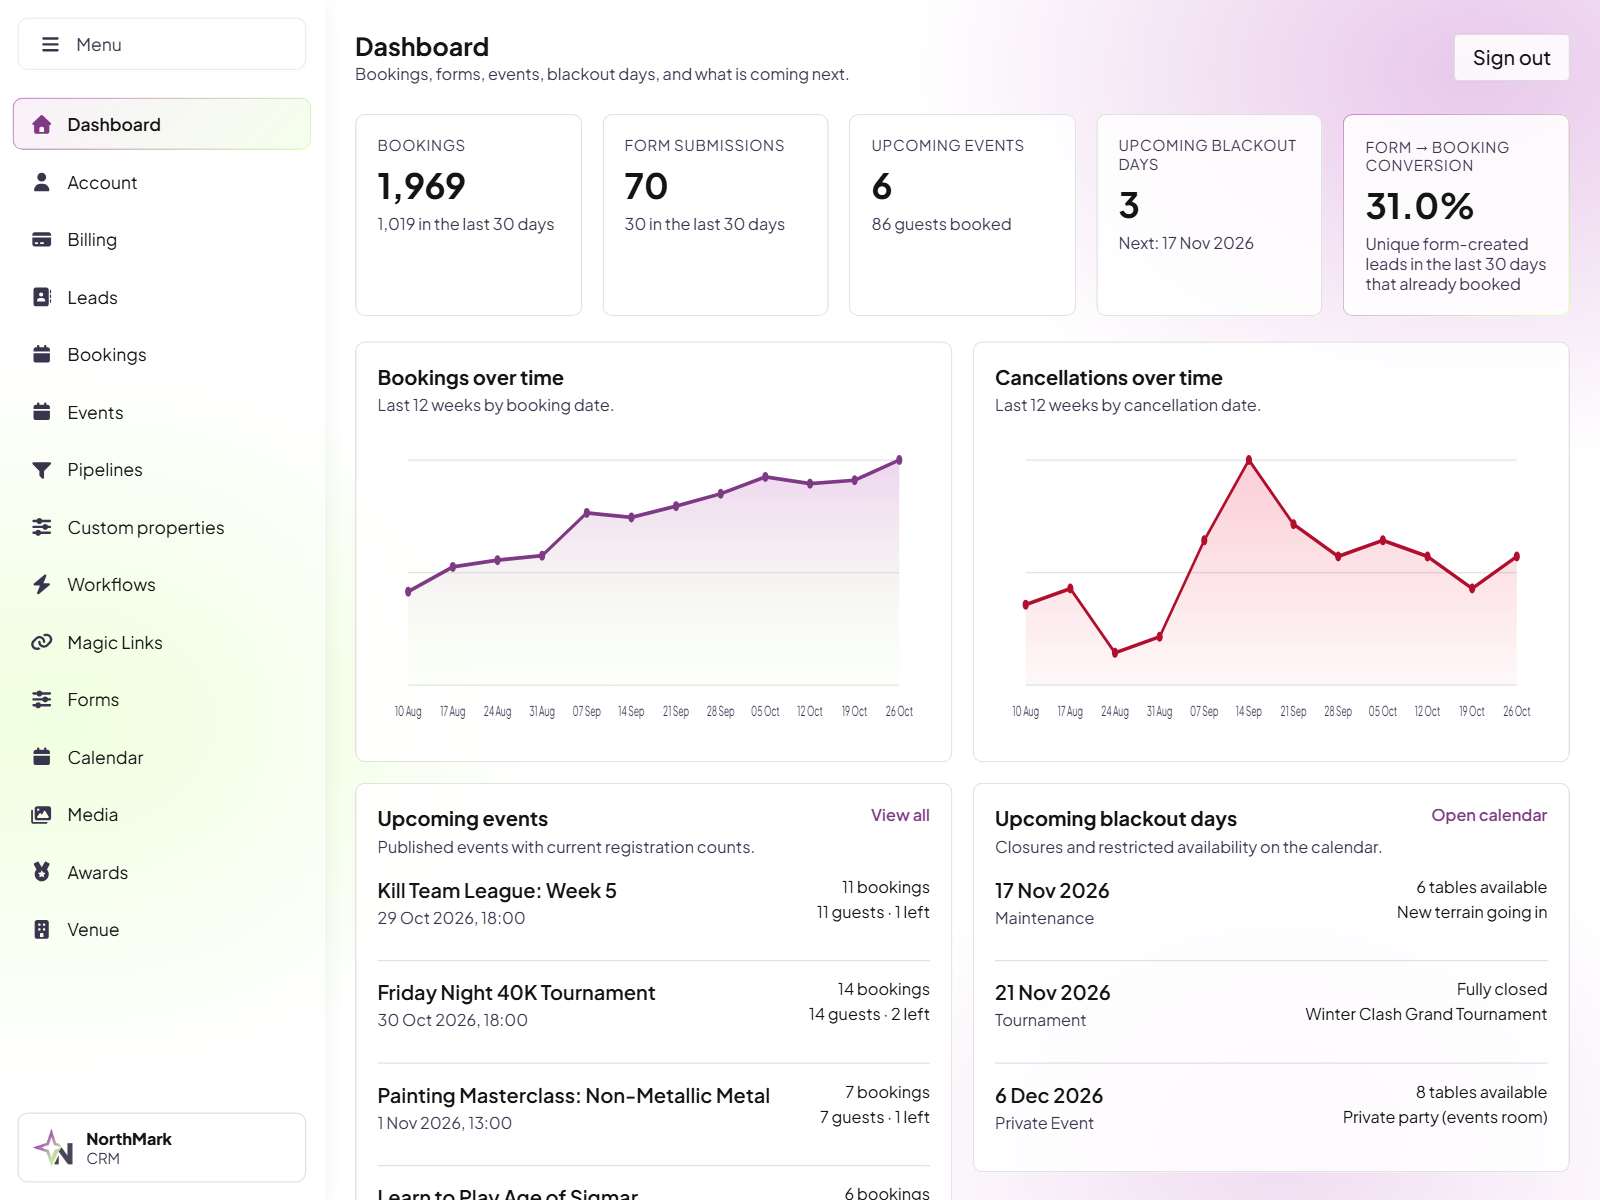Select the 6 Dec 2026 blackout day
This screenshot has height=1200, width=1600.
pos(1271,1108)
